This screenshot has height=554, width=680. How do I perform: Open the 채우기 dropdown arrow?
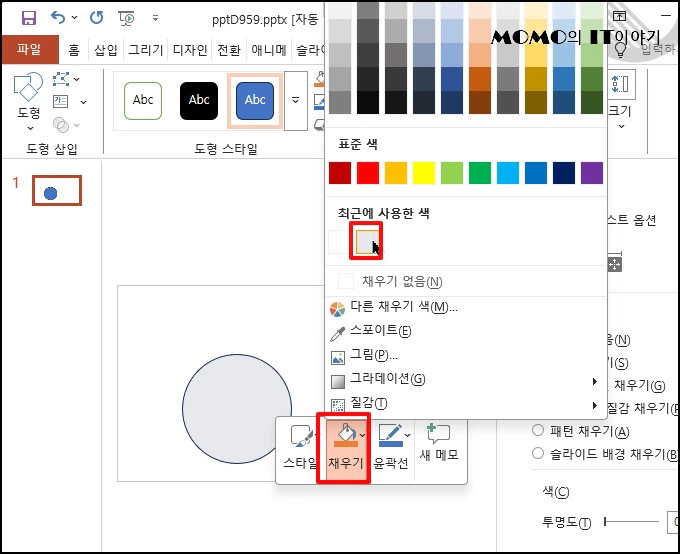pos(363,435)
